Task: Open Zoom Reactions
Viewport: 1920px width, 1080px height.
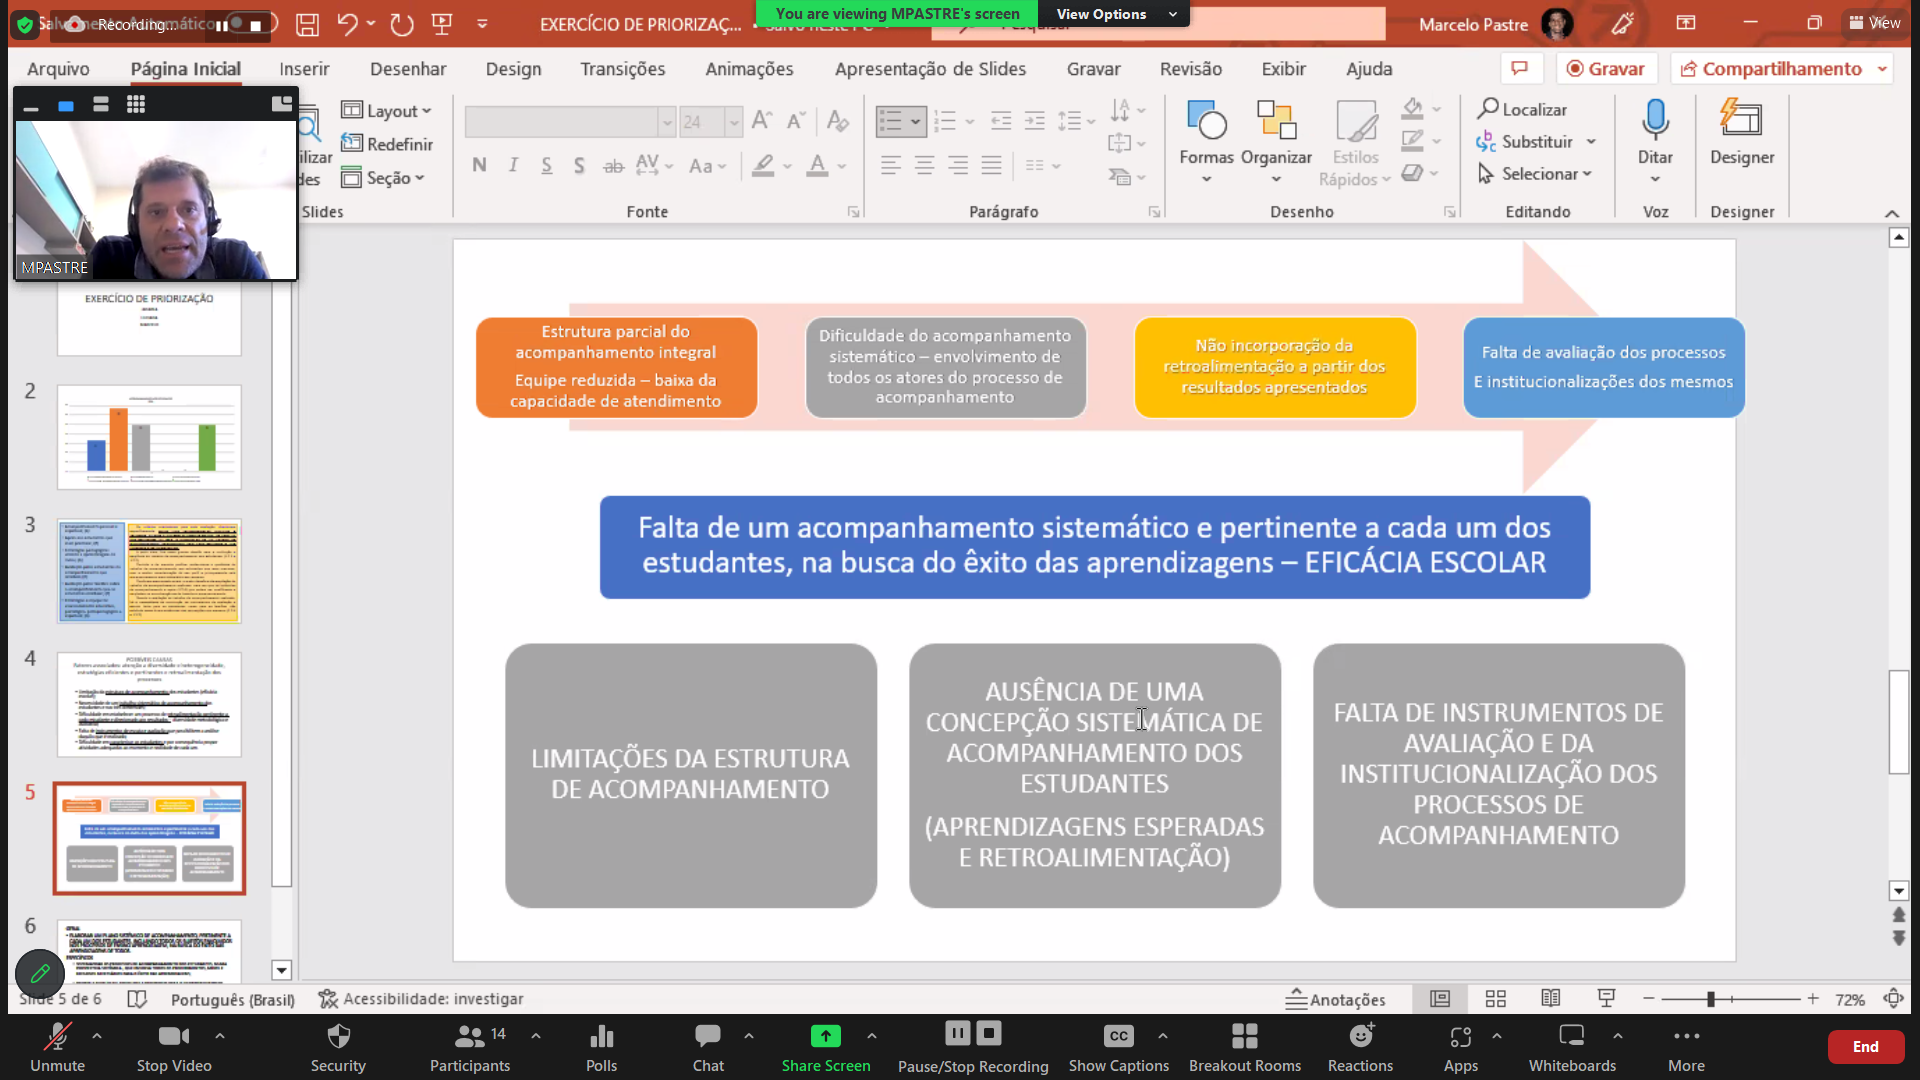Action: 1360,1047
